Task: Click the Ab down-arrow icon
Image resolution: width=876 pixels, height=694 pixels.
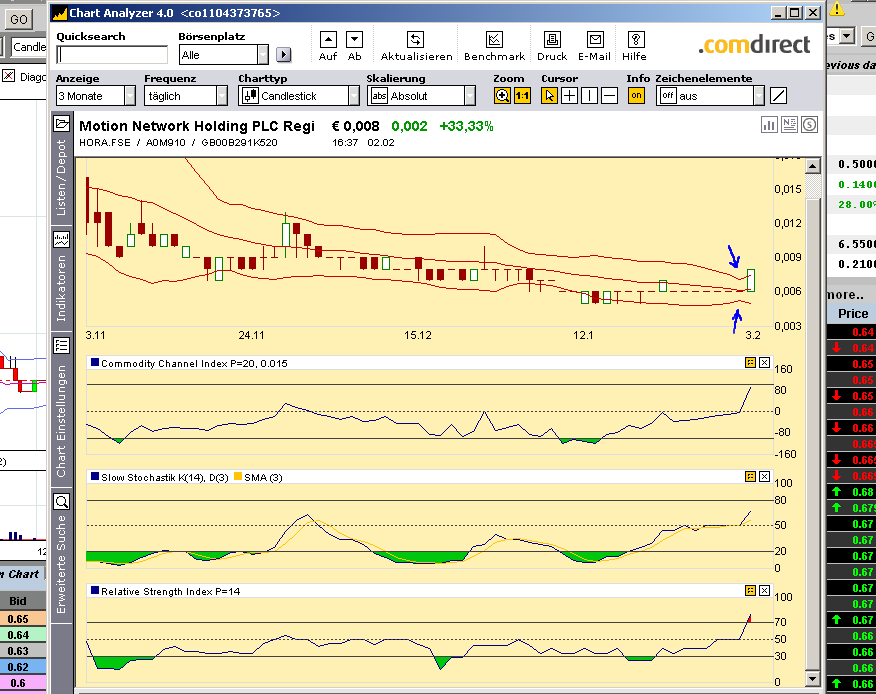Action: [x=354, y=40]
